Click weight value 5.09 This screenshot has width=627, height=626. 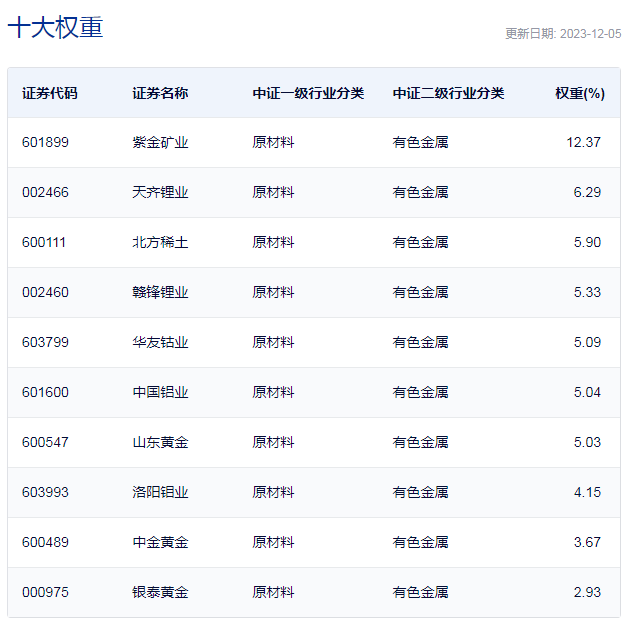587,342
